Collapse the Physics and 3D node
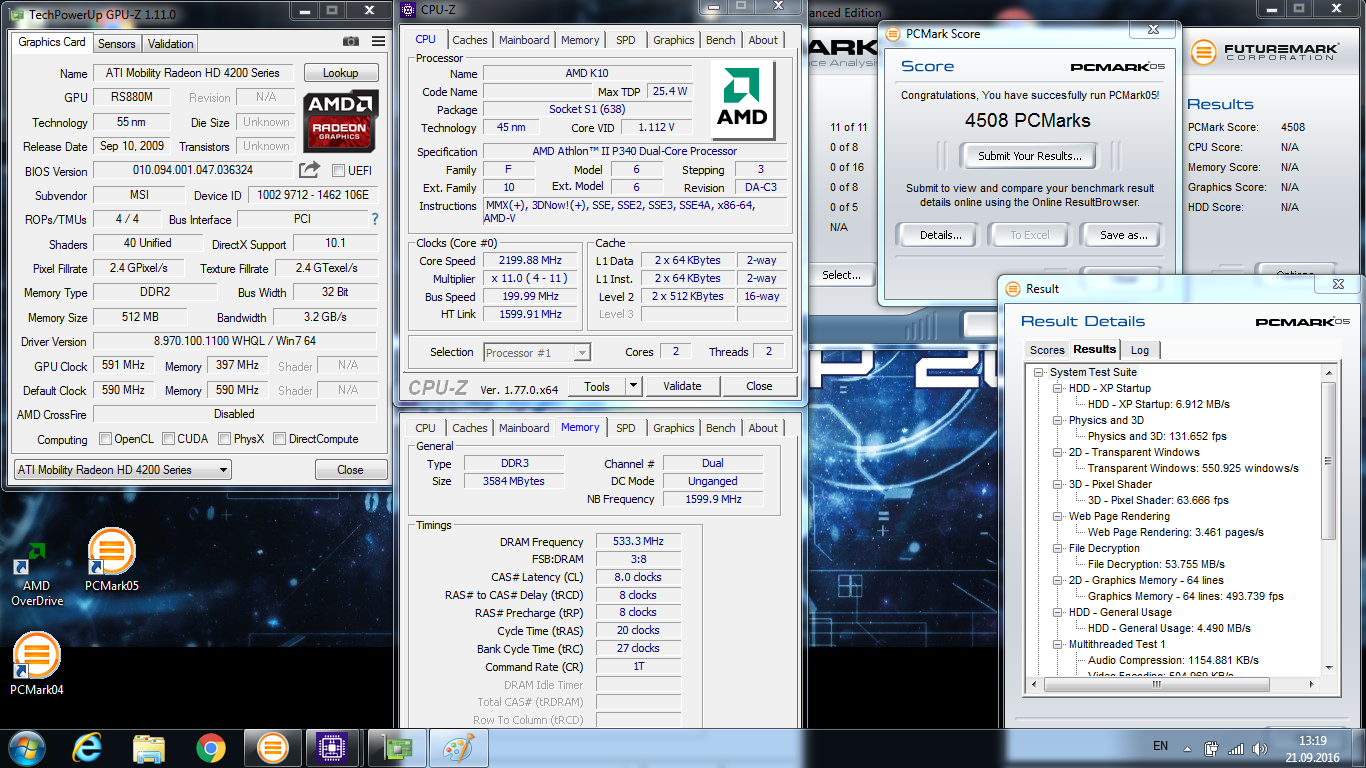The height and width of the screenshot is (768, 1366). pos(1059,420)
